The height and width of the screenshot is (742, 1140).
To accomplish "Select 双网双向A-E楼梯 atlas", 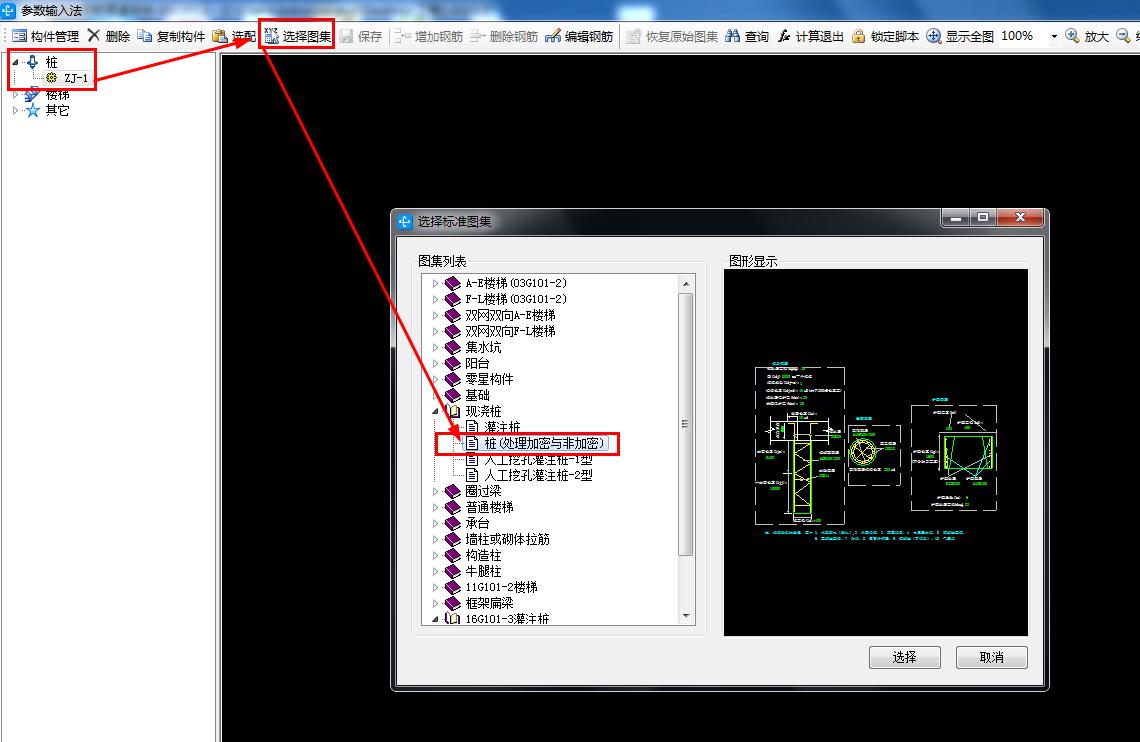I will tap(510, 315).
